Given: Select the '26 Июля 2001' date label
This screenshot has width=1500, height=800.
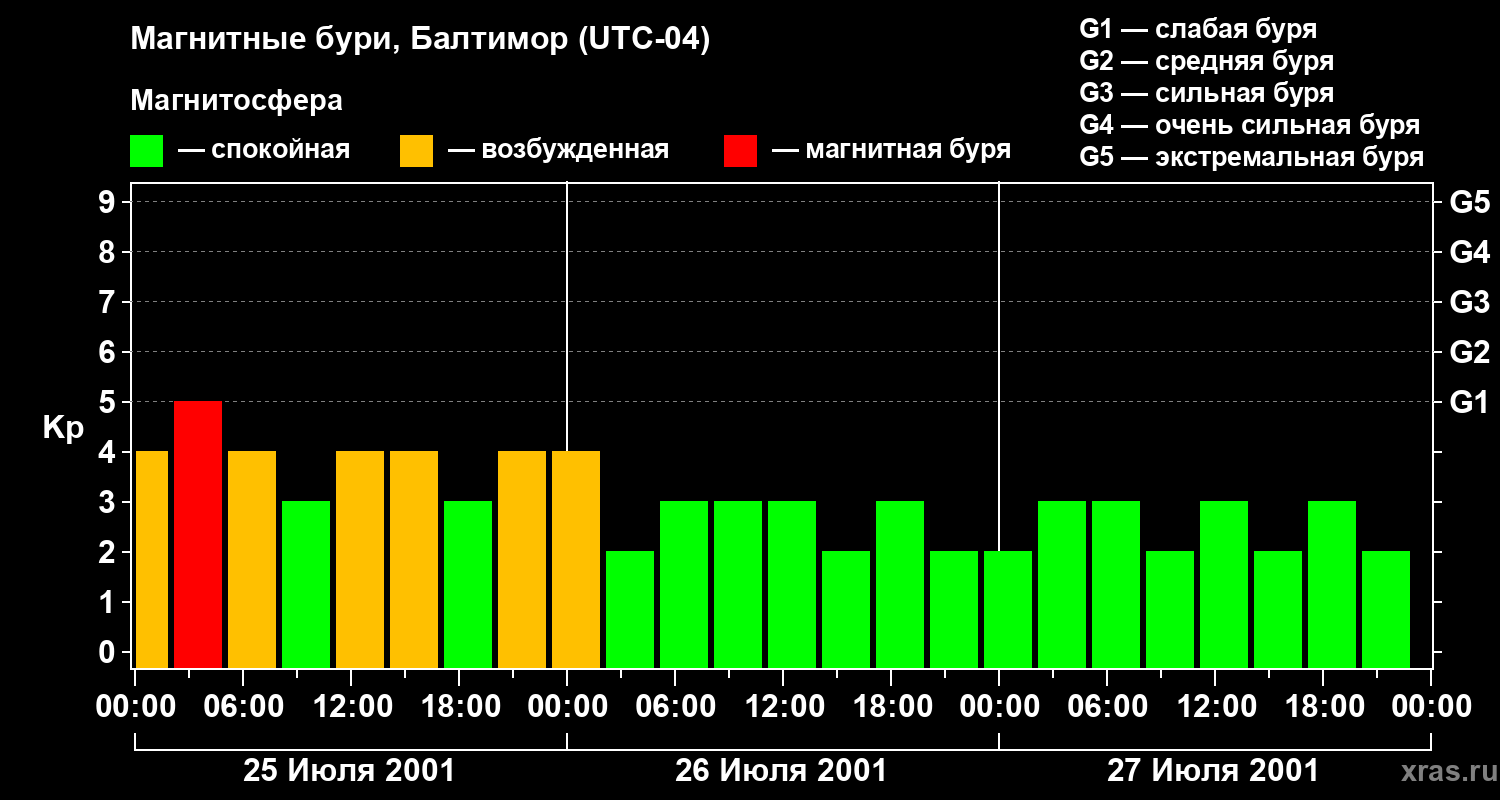Looking at the screenshot, I should tap(781, 771).
